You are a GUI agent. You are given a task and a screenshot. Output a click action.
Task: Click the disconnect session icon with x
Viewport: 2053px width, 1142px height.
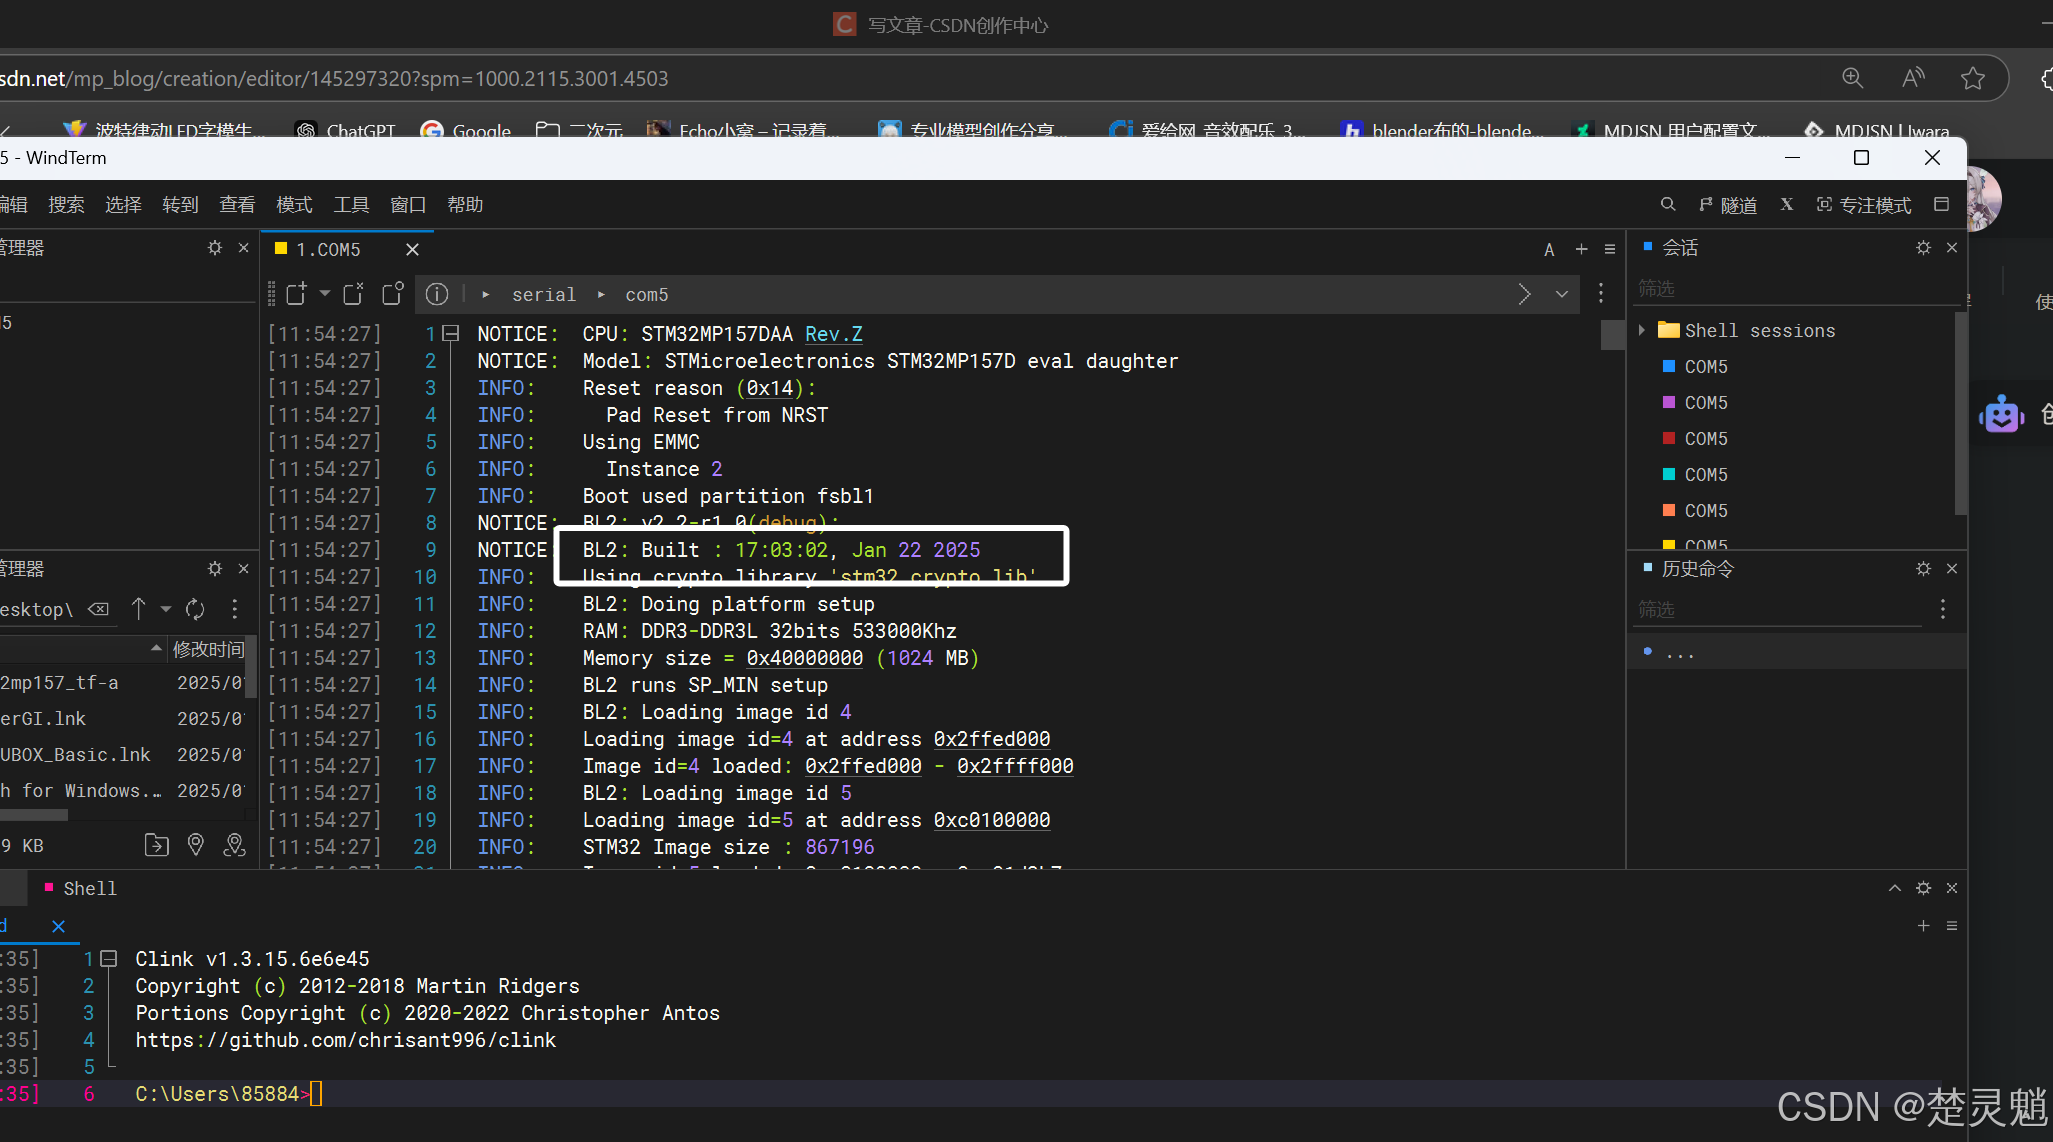click(353, 294)
